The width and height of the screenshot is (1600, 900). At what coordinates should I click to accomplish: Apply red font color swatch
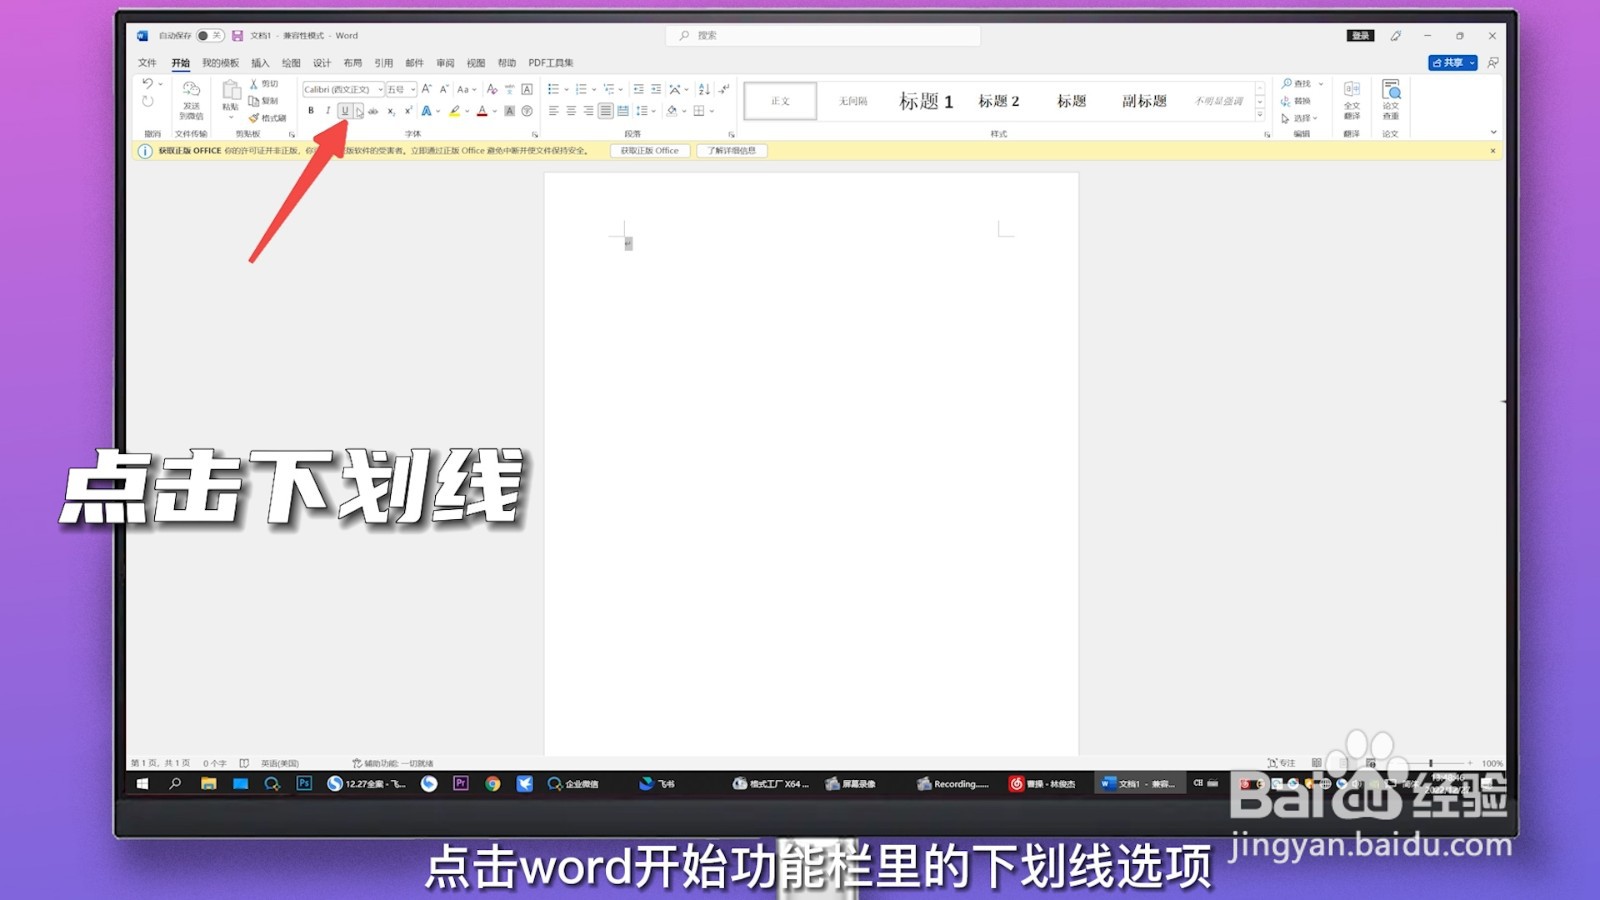482,111
